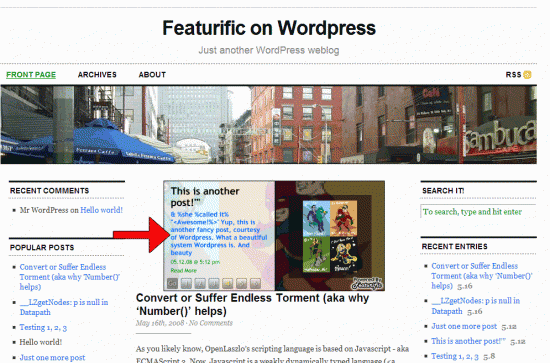Image resolution: width=550 pixels, height=363 pixels.
Task: Click highlighted slide 4 button in slider
Action: 228,283
